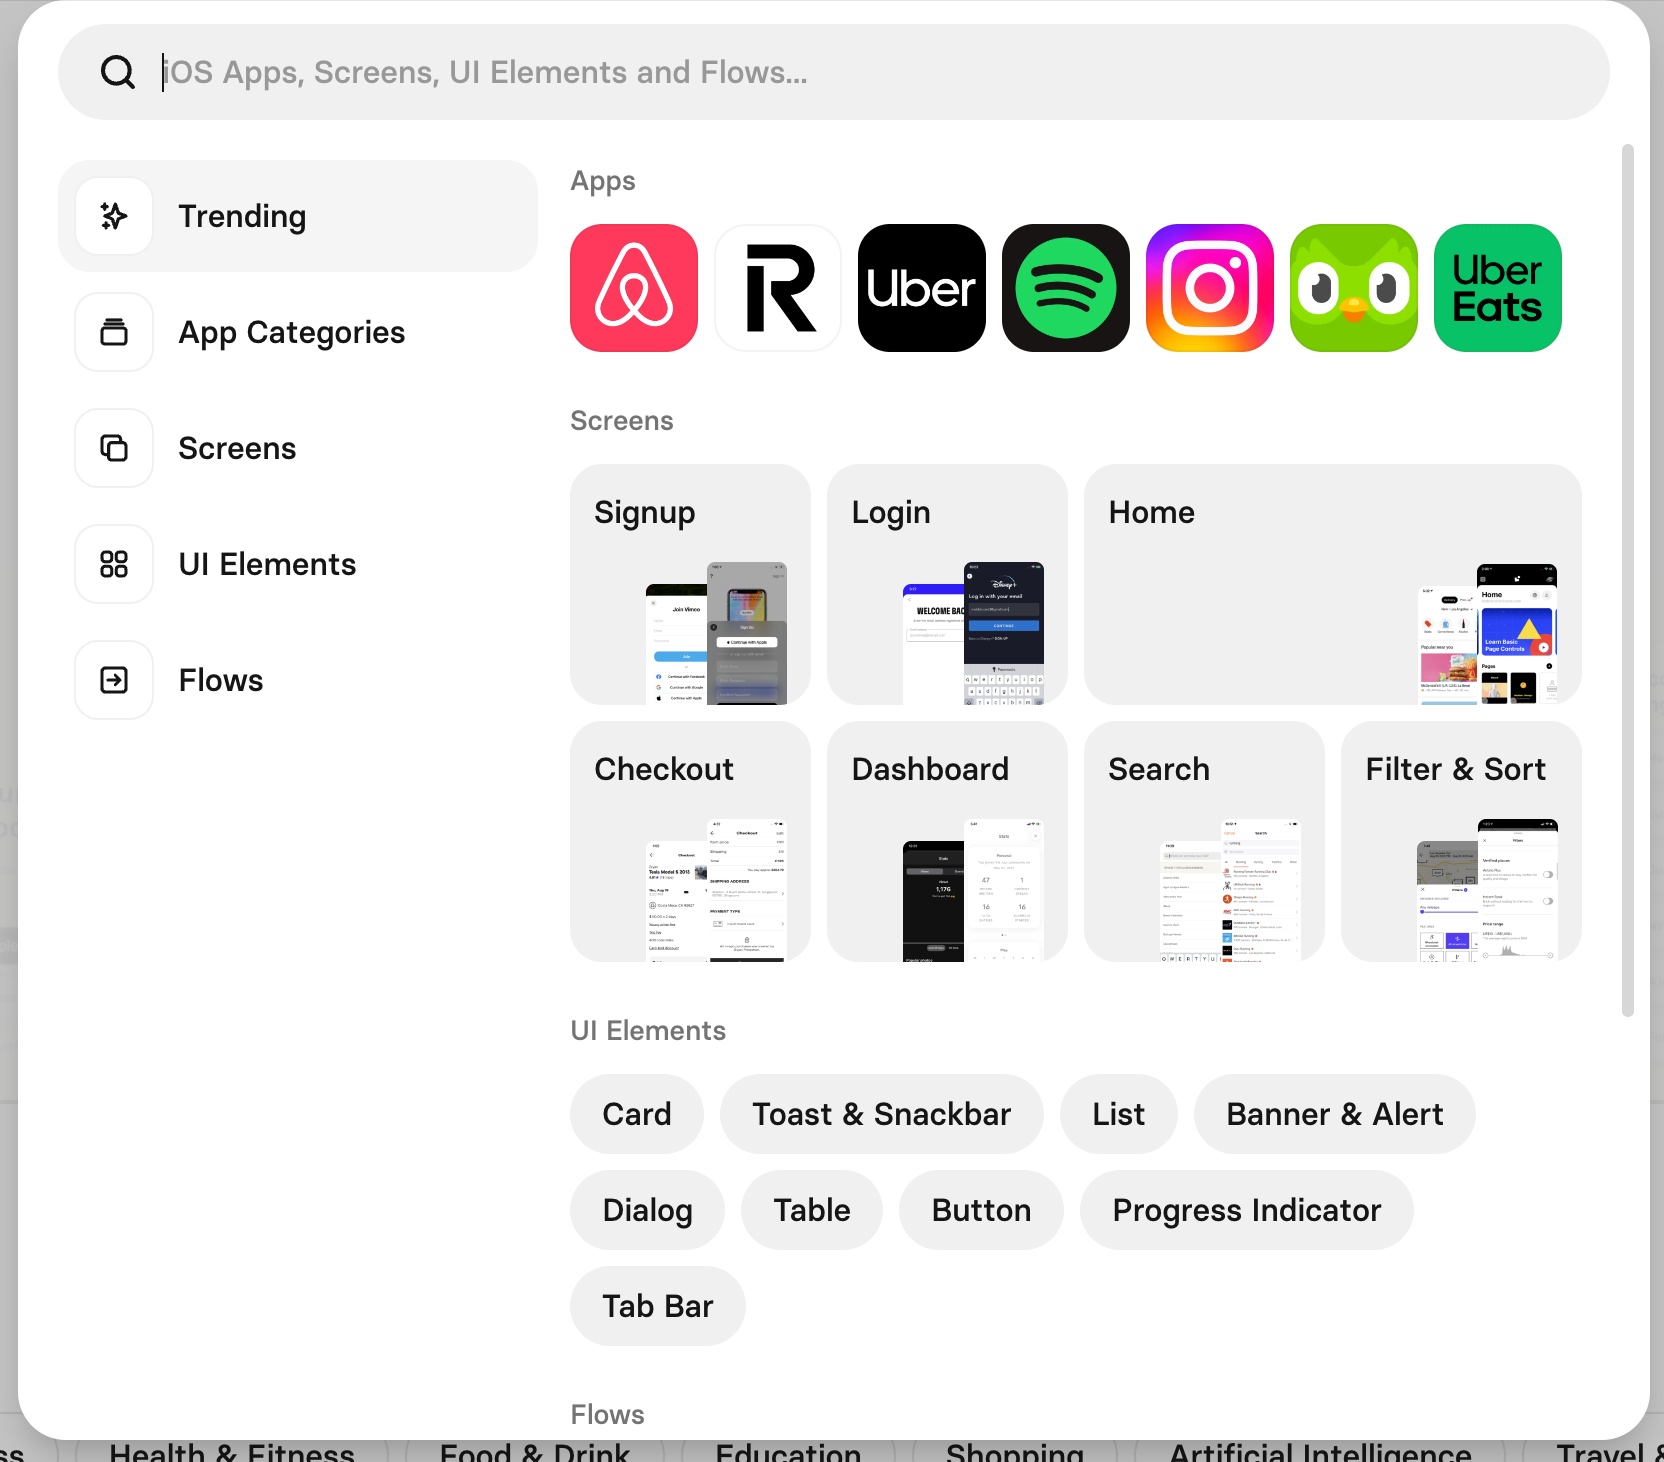Select Flows in the sidebar
Screen dimensions: 1664x1462
click(298, 680)
